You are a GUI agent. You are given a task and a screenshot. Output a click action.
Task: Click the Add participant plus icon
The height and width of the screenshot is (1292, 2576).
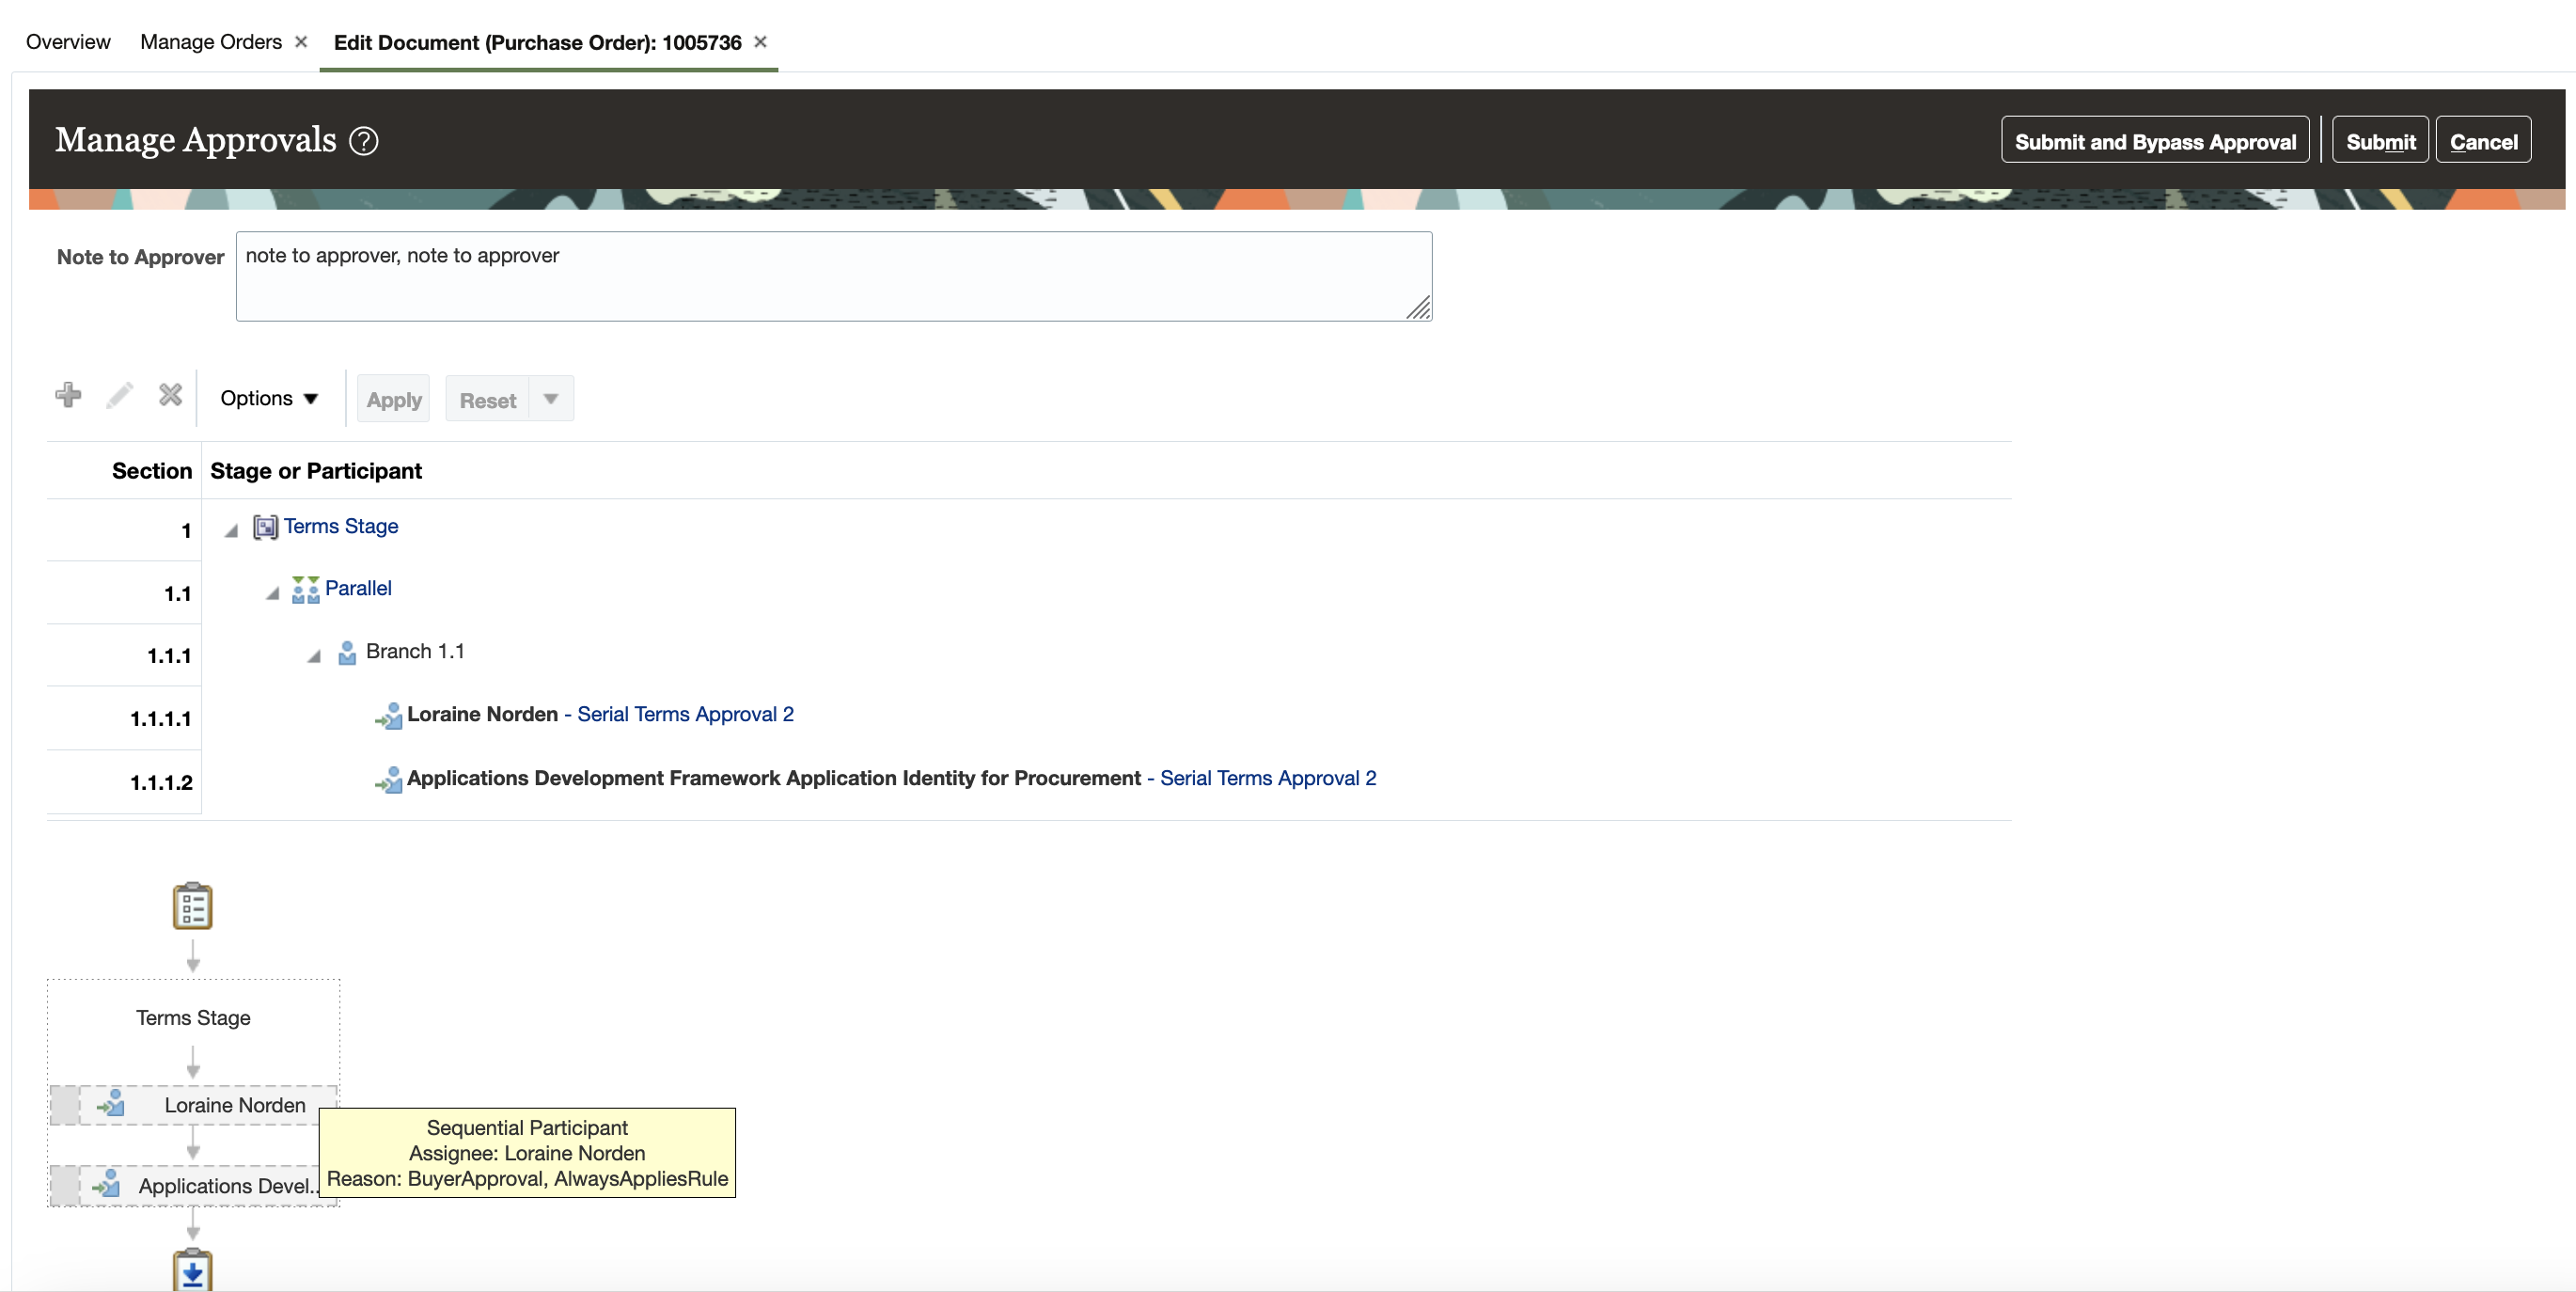(x=68, y=395)
